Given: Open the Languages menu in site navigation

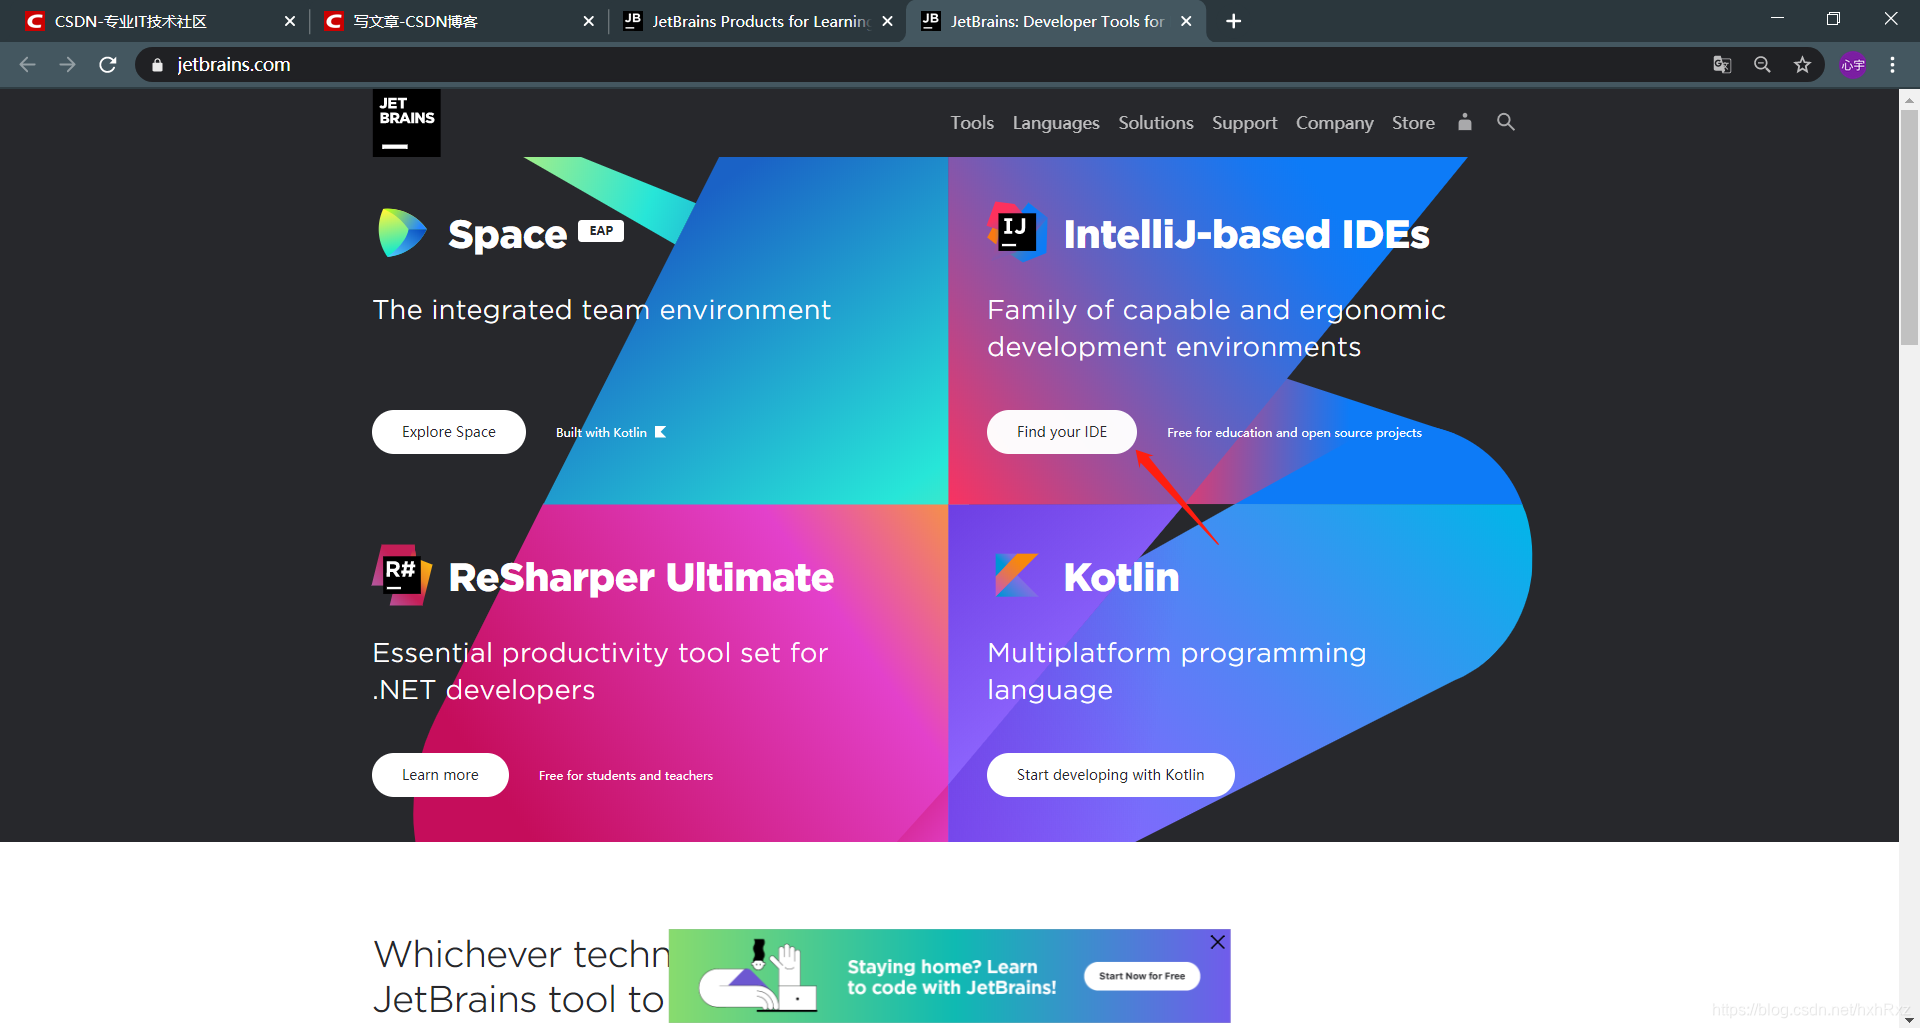Looking at the screenshot, I should pos(1056,123).
